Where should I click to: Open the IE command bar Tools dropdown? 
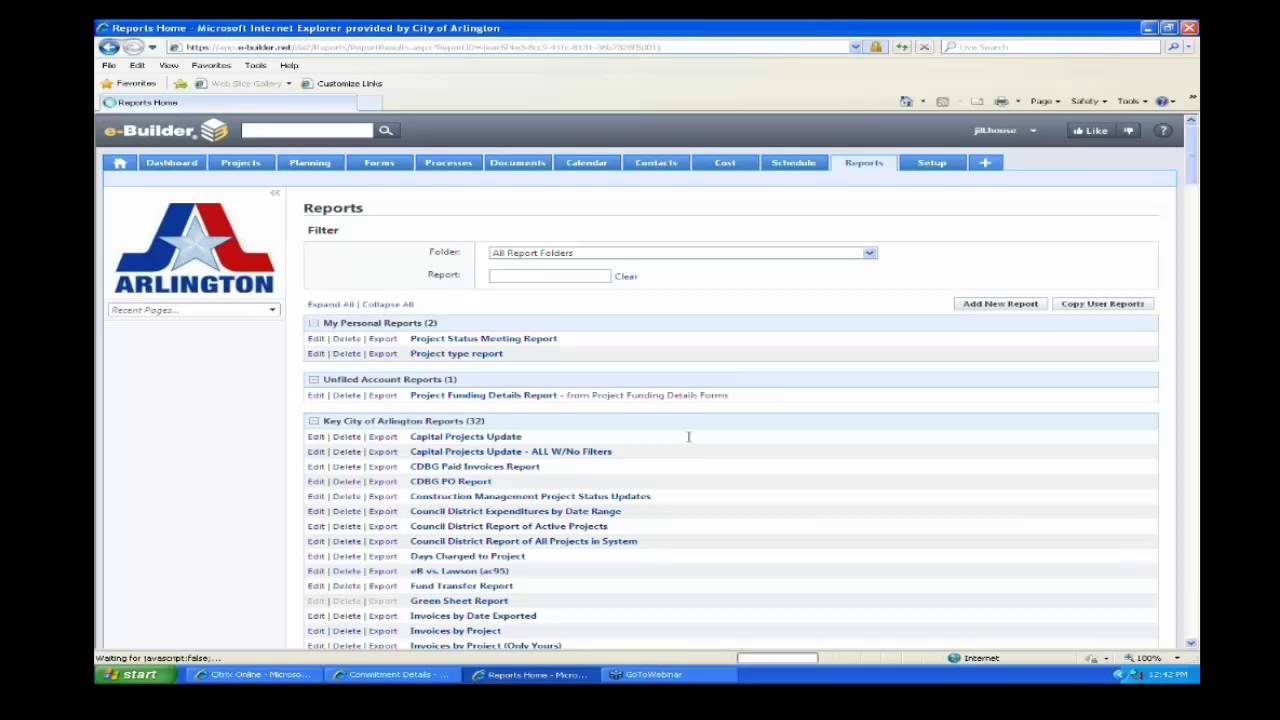1132,101
